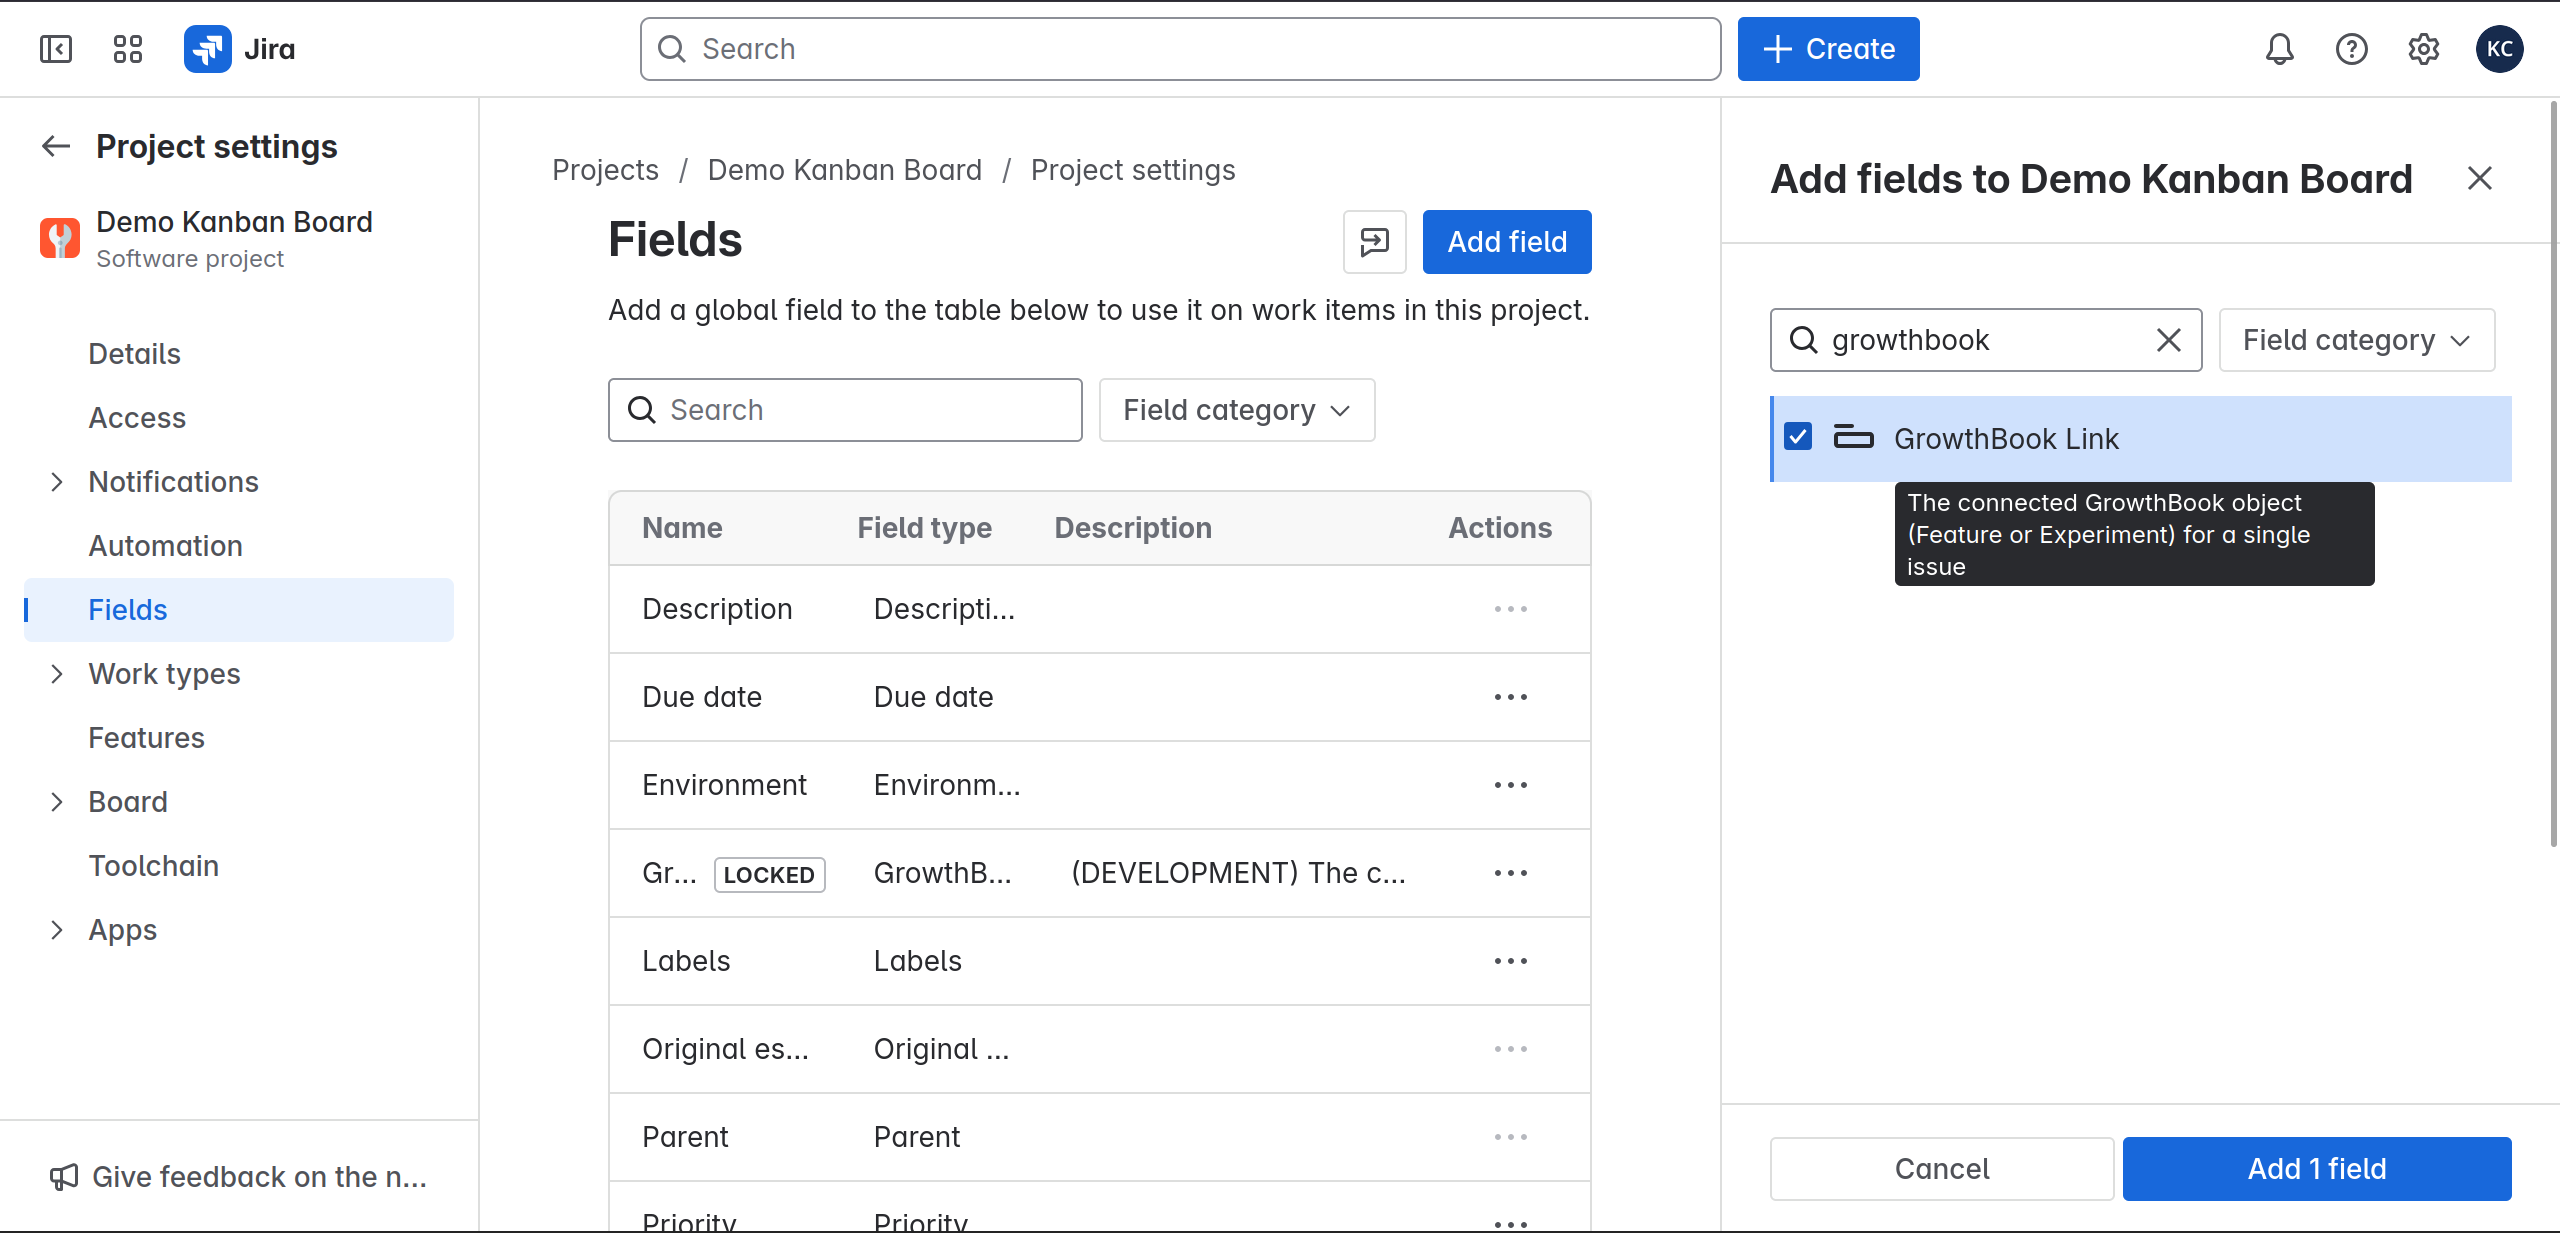
Task: Click the Demo Kanban Board project avatar
Action: coord(60,238)
